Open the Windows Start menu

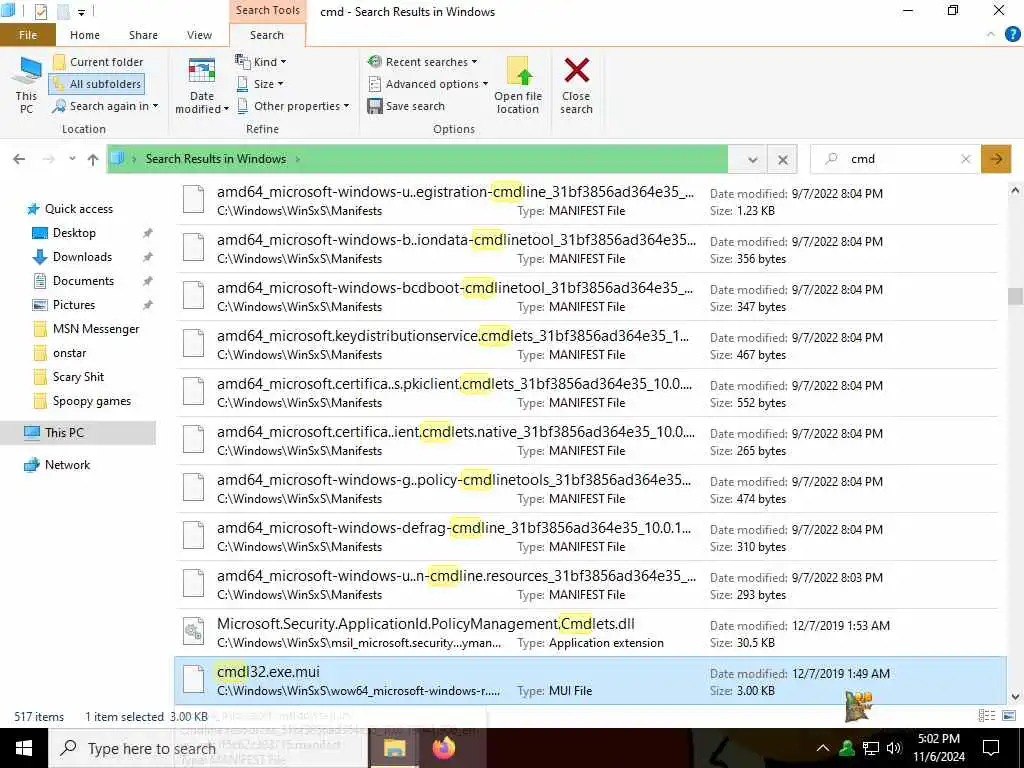24,748
